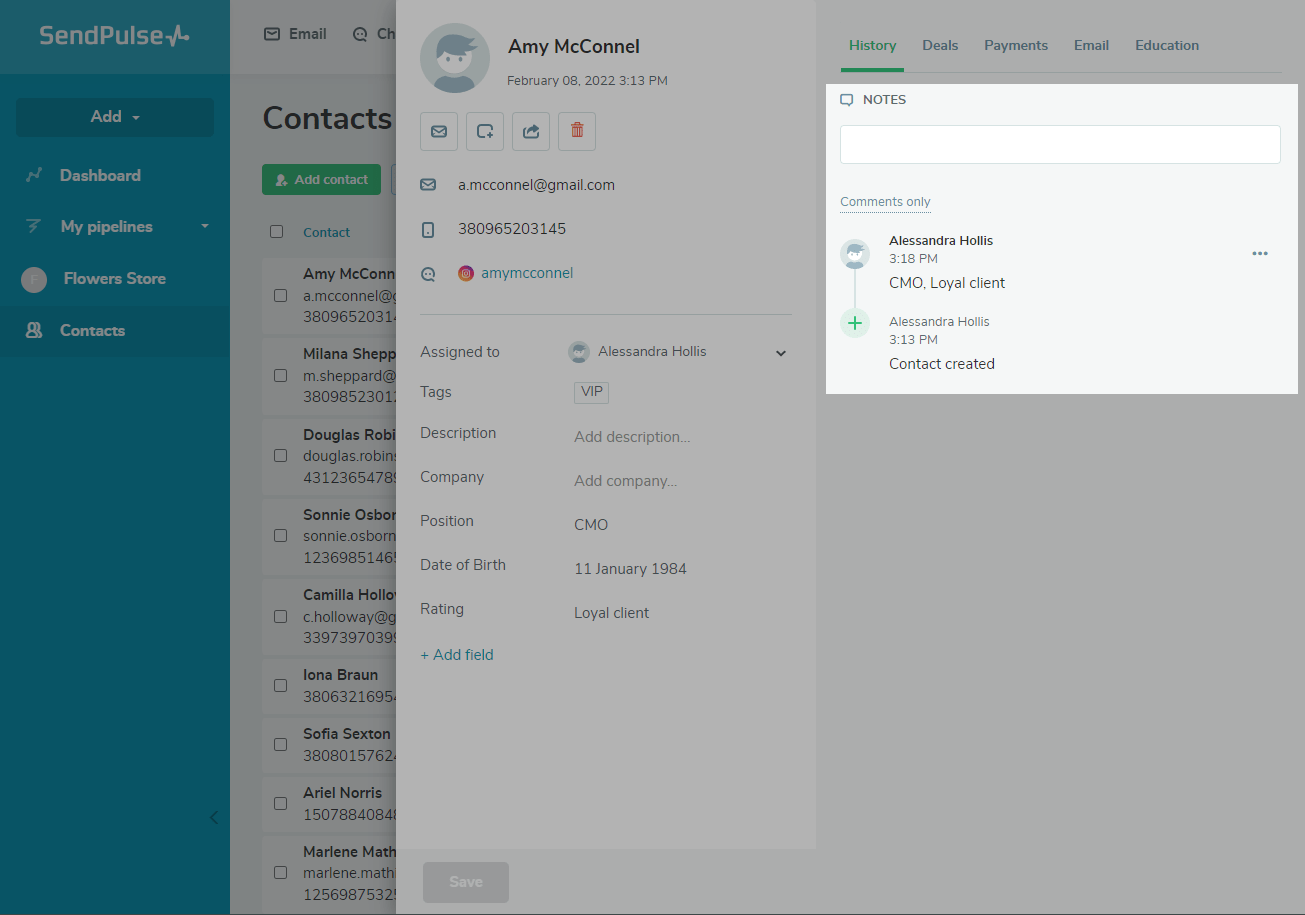Image resolution: width=1305 pixels, height=915 pixels.
Task: Click the Rating value Loyal client
Action: click(612, 613)
